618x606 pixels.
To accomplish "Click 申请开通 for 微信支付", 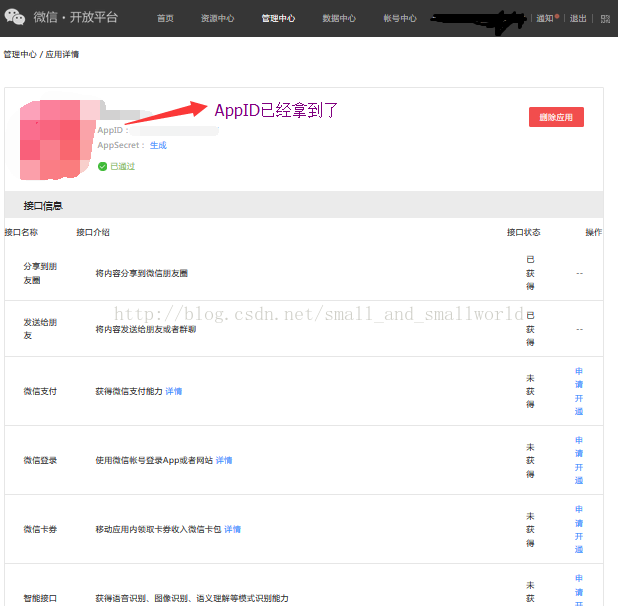I will point(579,391).
